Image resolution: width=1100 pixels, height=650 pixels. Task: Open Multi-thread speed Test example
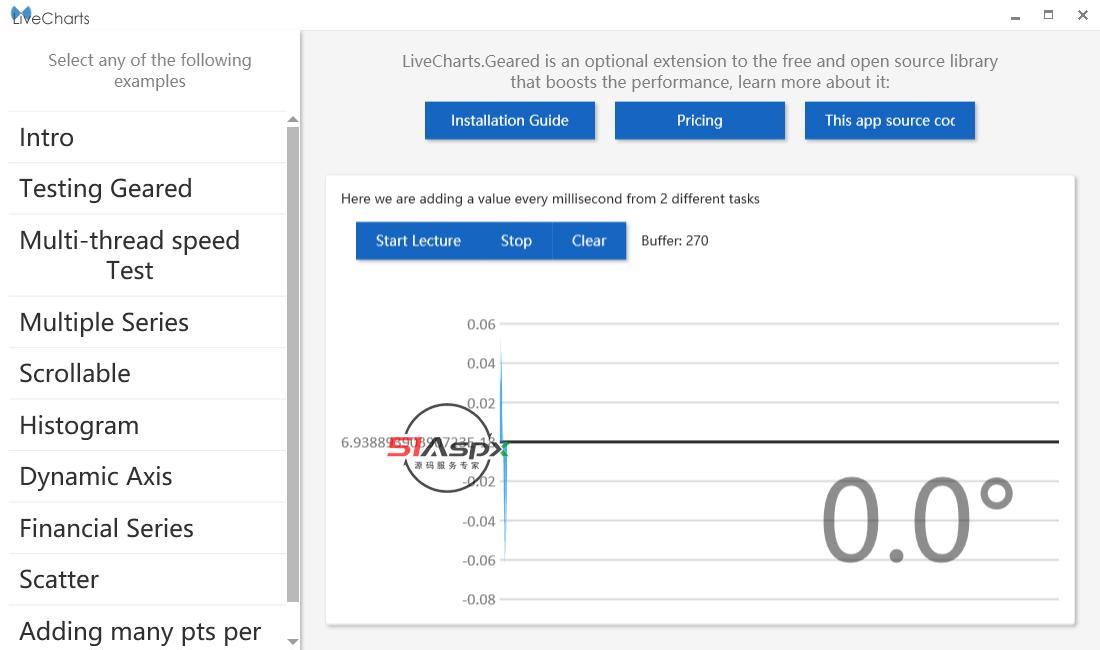pyautogui.click(x=147, y=255)
